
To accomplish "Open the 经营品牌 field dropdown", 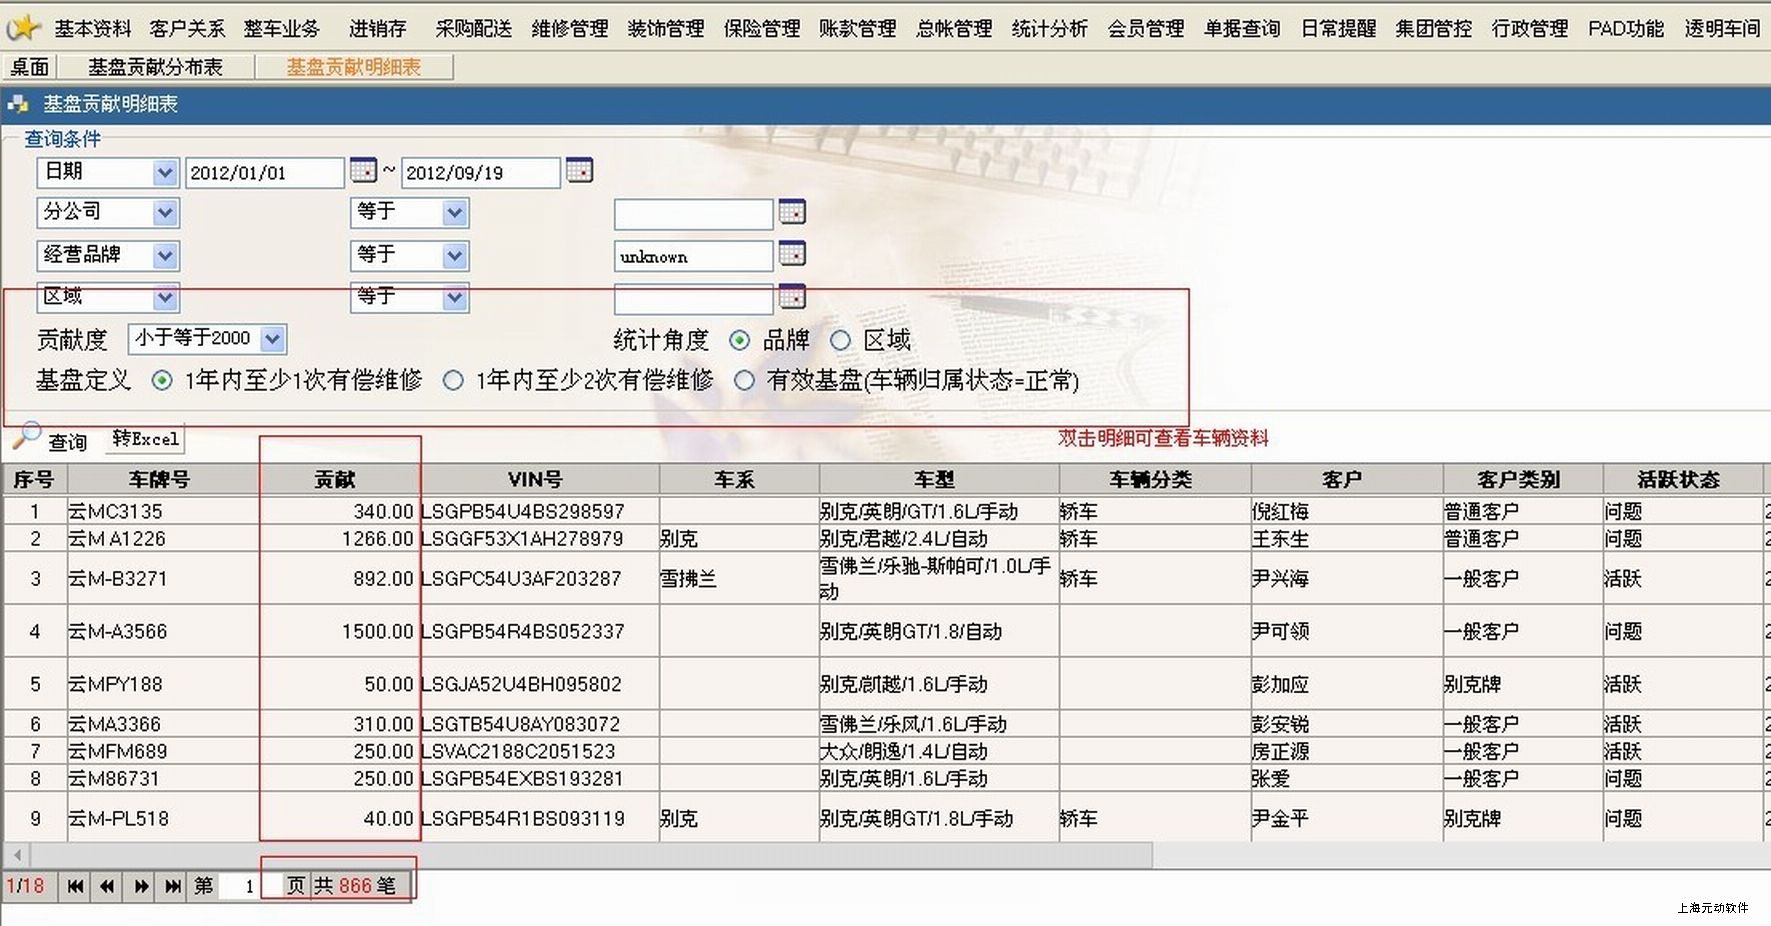I will 165,256.
